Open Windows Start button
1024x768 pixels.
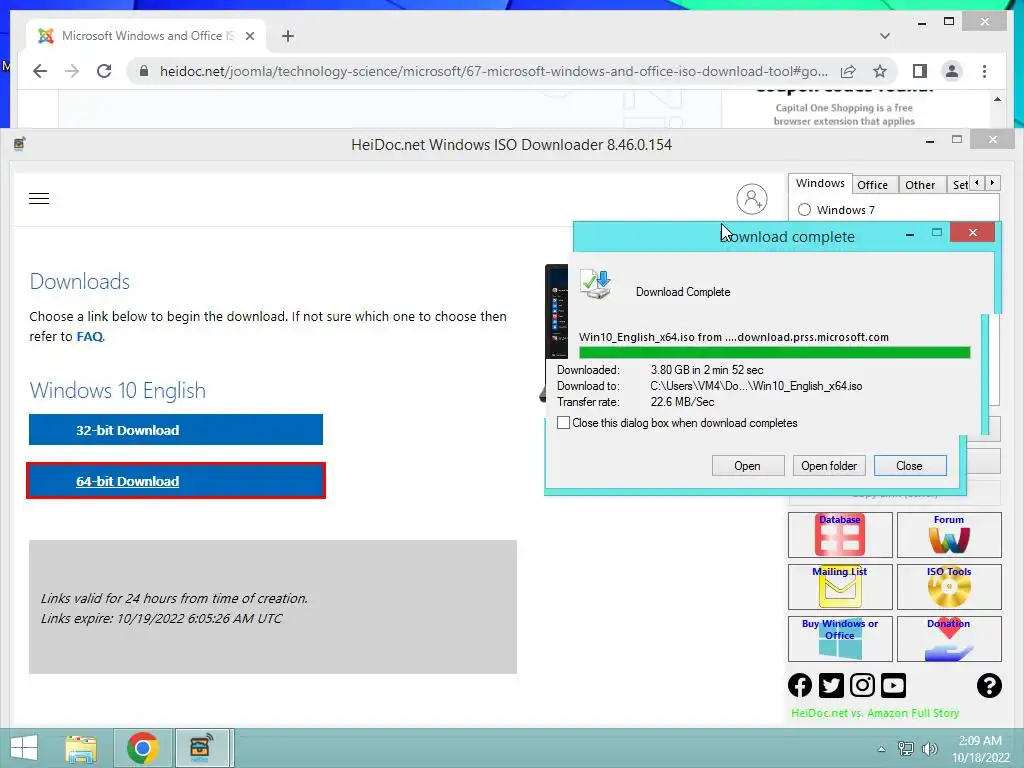pyautogui.click(x=24, y=748)
